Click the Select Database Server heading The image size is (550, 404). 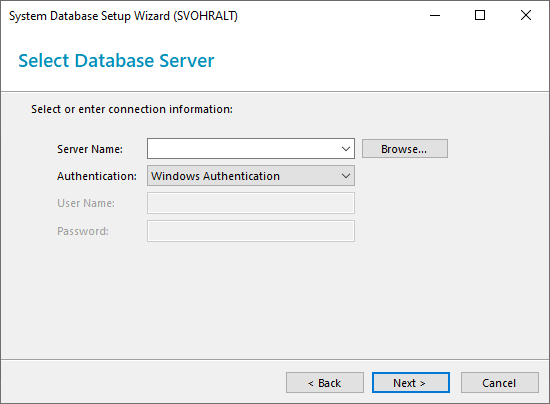point(116,61)
